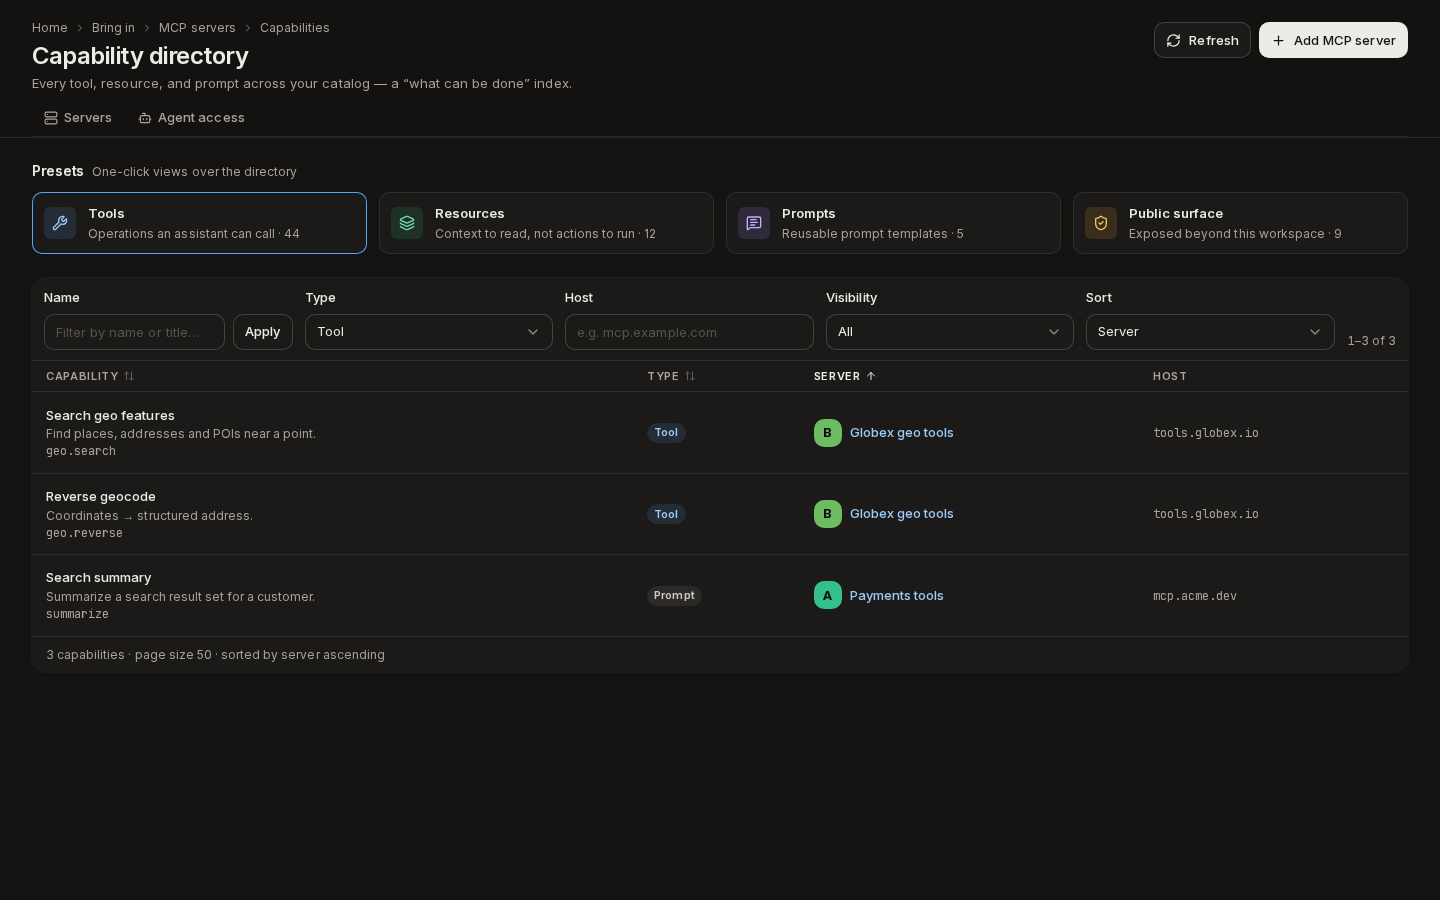Click the Name filter input field
Image resolution: width=1440 pixels, height=900 pixels.
click(134, 332)
